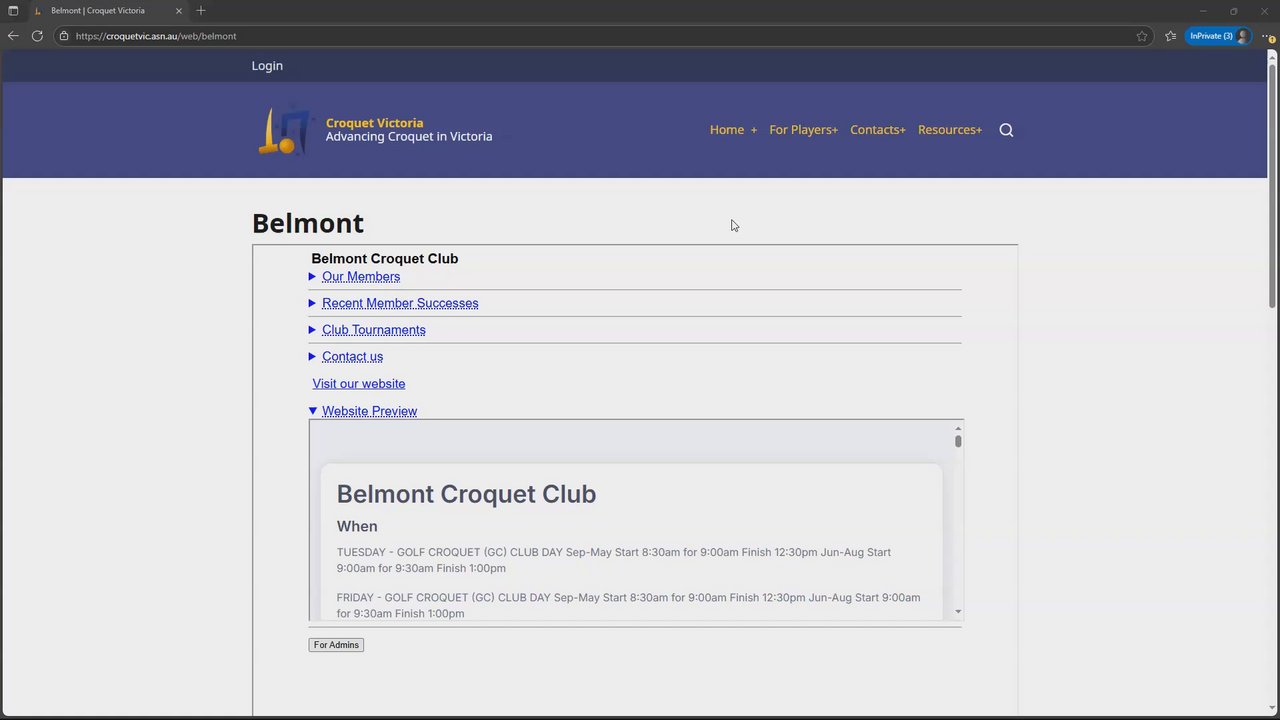The image size is (1280, 720).
Task: Click the preview pane scroll-up arrow
Action: [x=958, y=429]
